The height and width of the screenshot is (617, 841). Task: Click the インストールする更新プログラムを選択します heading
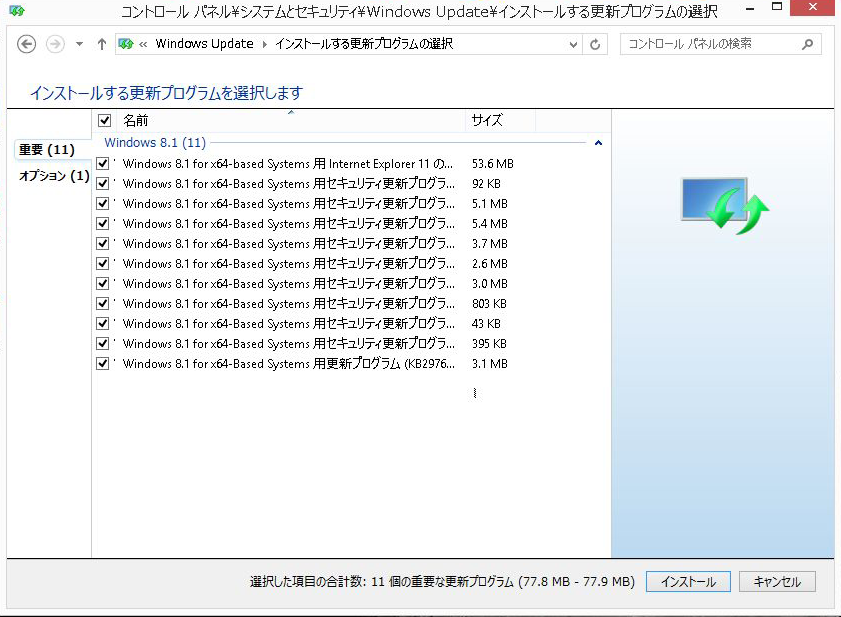[166, 93]
